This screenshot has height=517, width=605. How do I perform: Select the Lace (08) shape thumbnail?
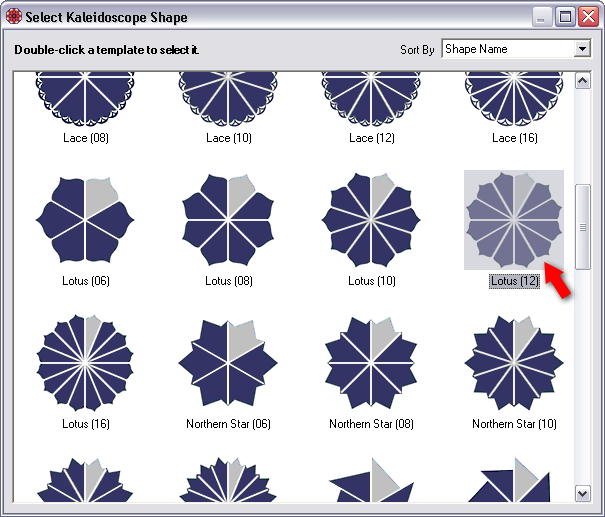pyautogui.click(x=85, y=99)
